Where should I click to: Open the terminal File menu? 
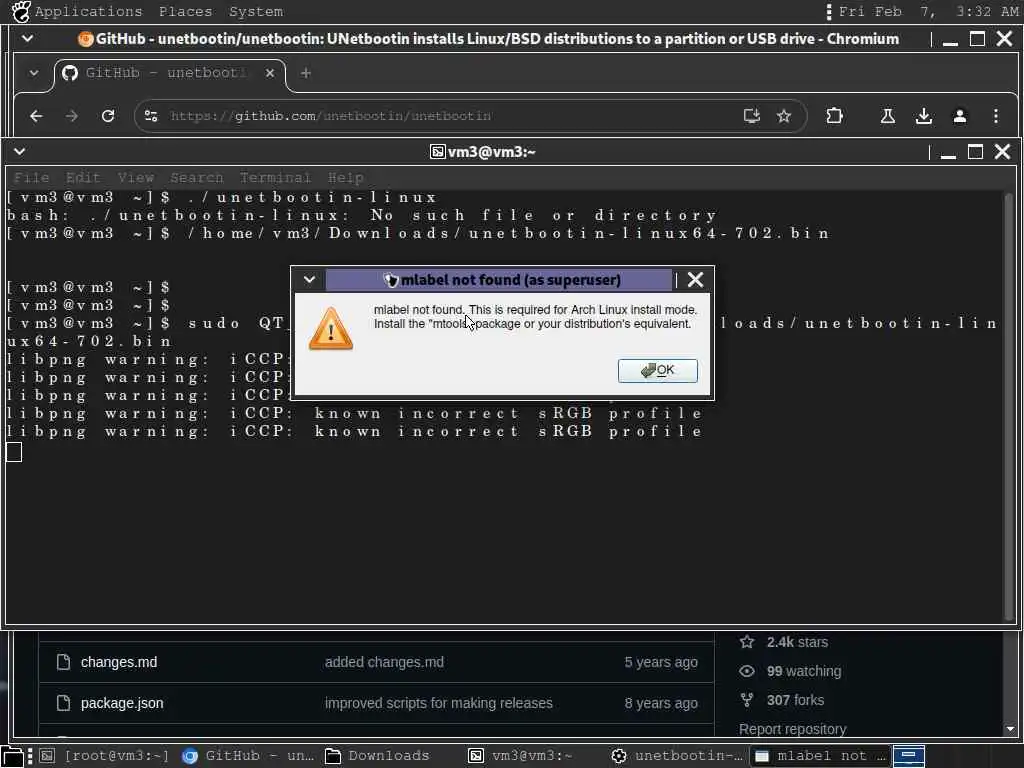click(x=31, y=178)
